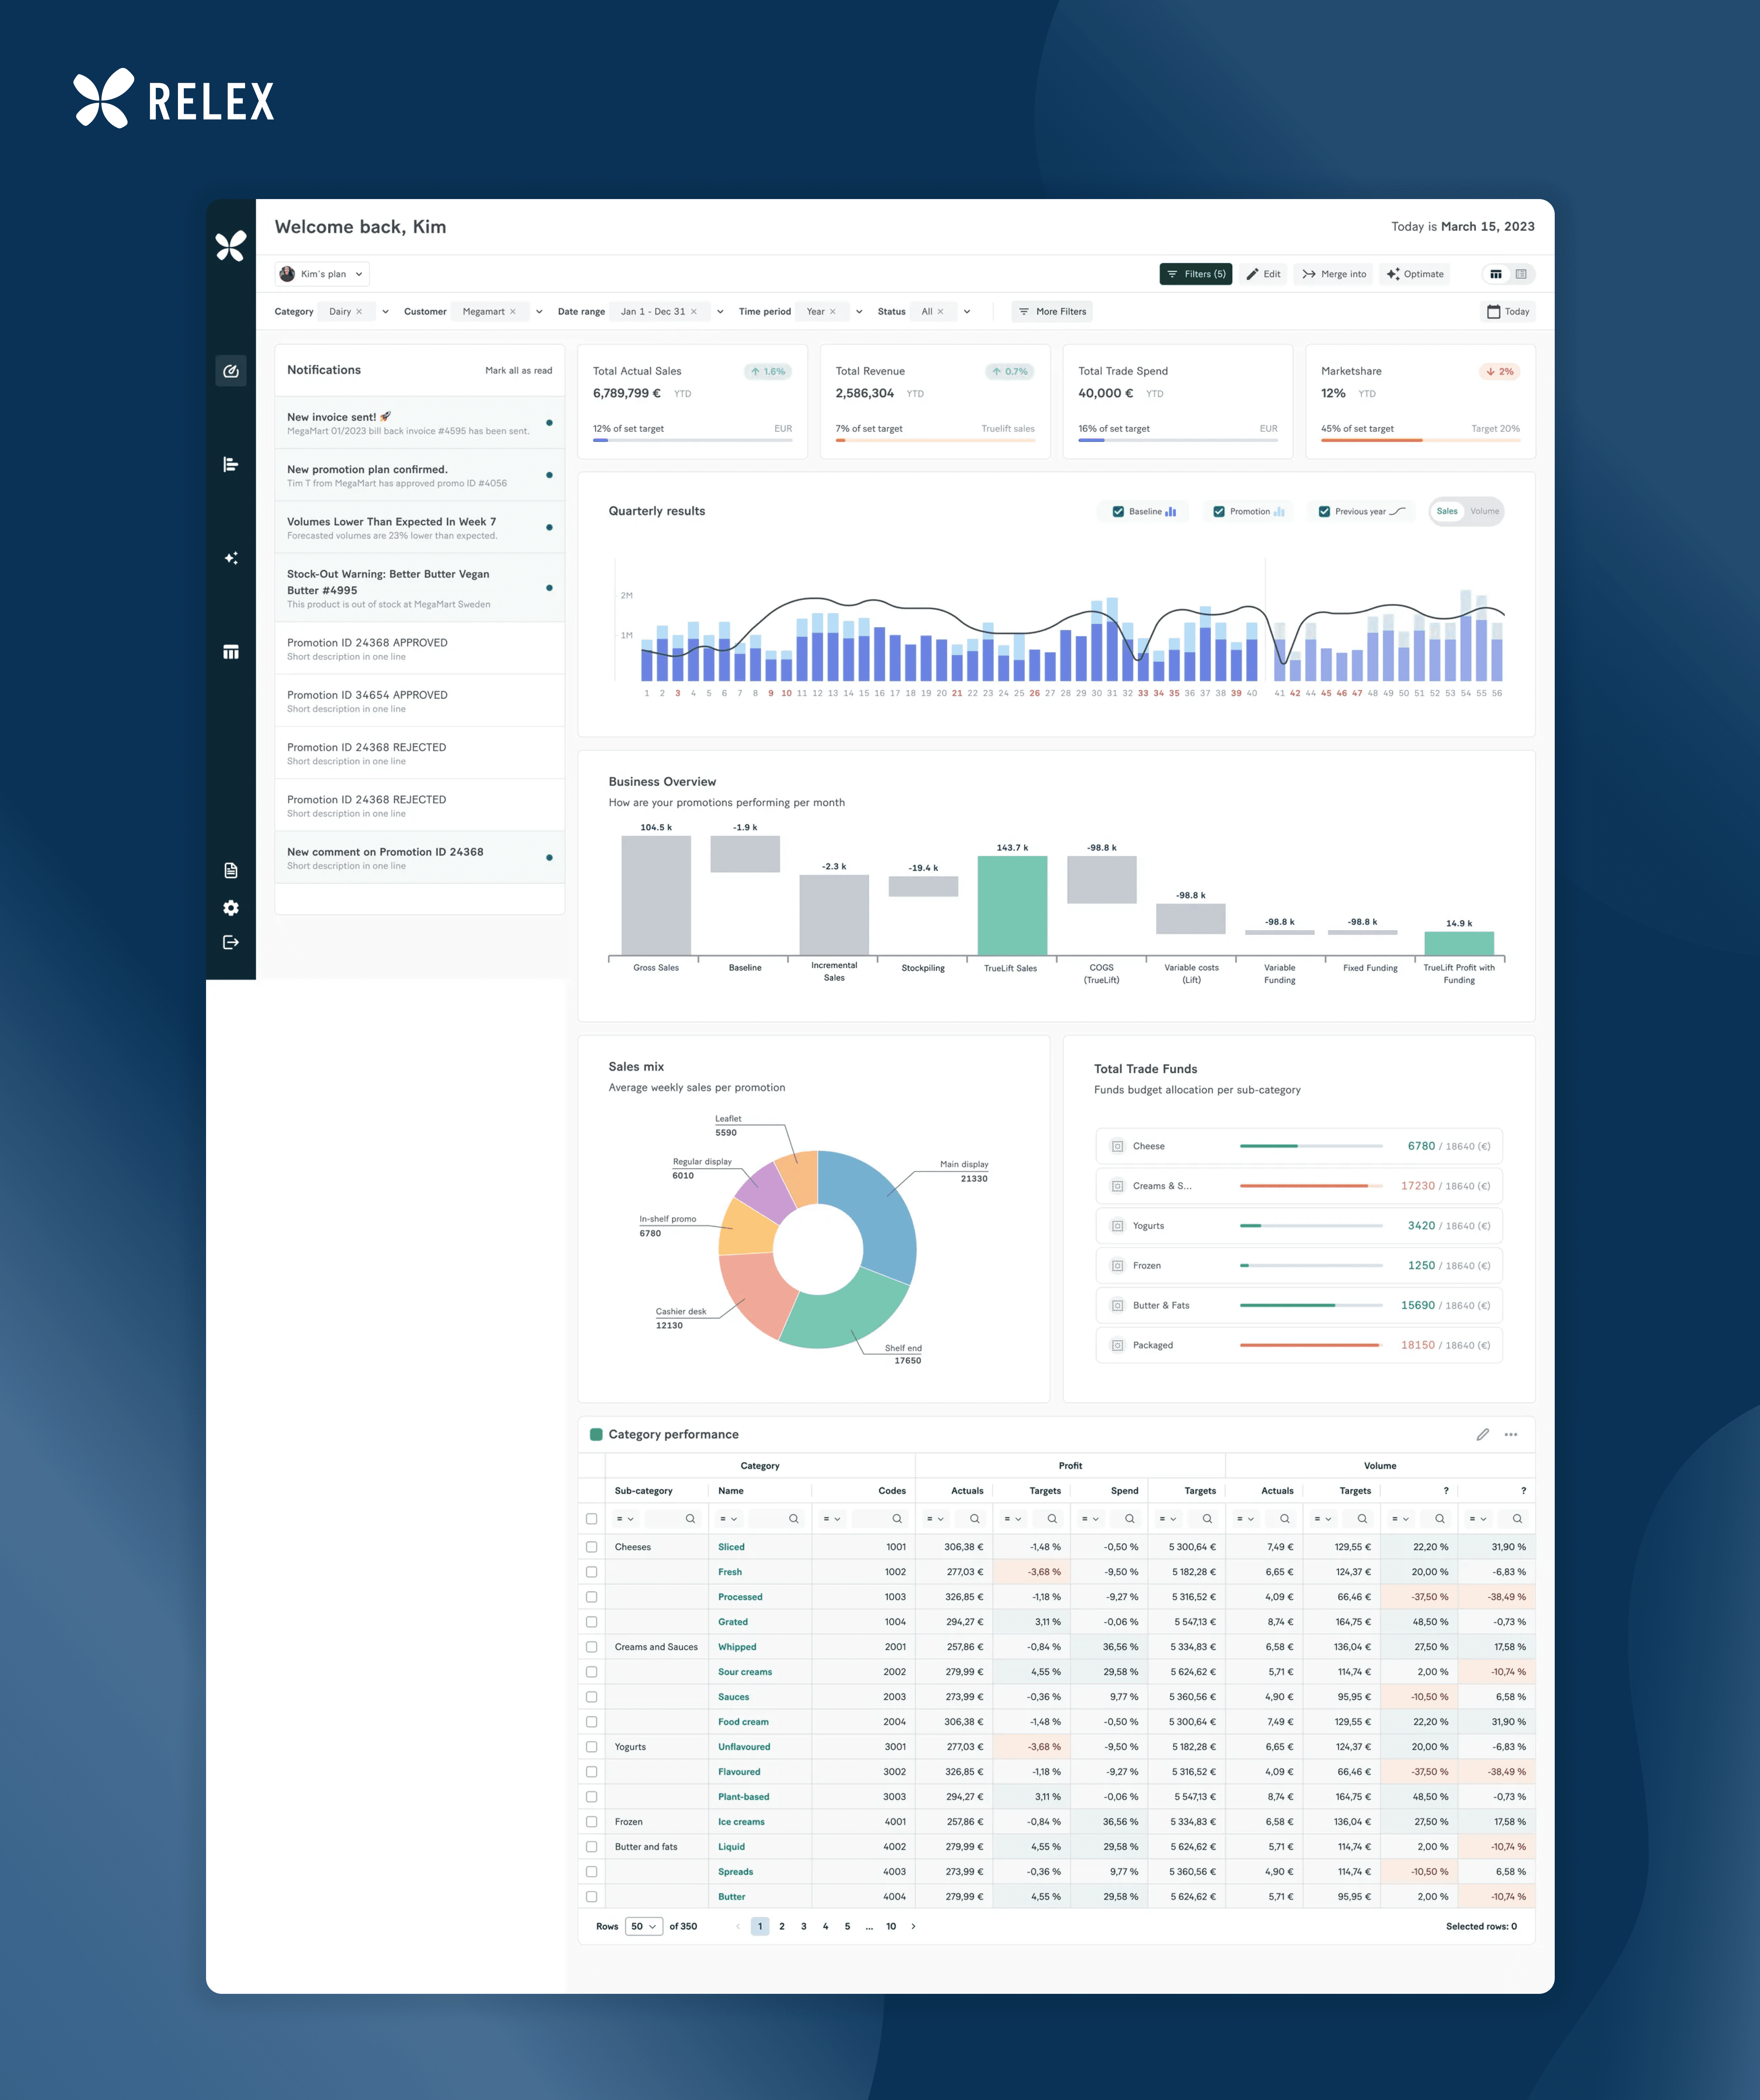
Task: Open the three-dot menu in Category performance
Action: (x=1511, y=1434)
